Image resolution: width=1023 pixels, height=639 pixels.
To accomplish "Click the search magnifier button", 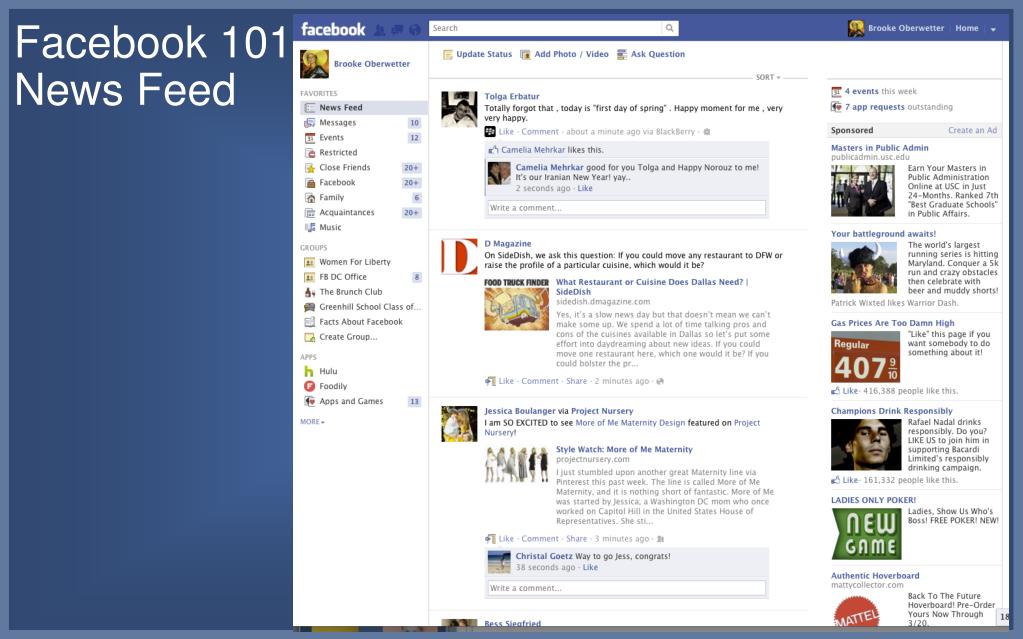I will pyautogui.click(x=669, y=28).
